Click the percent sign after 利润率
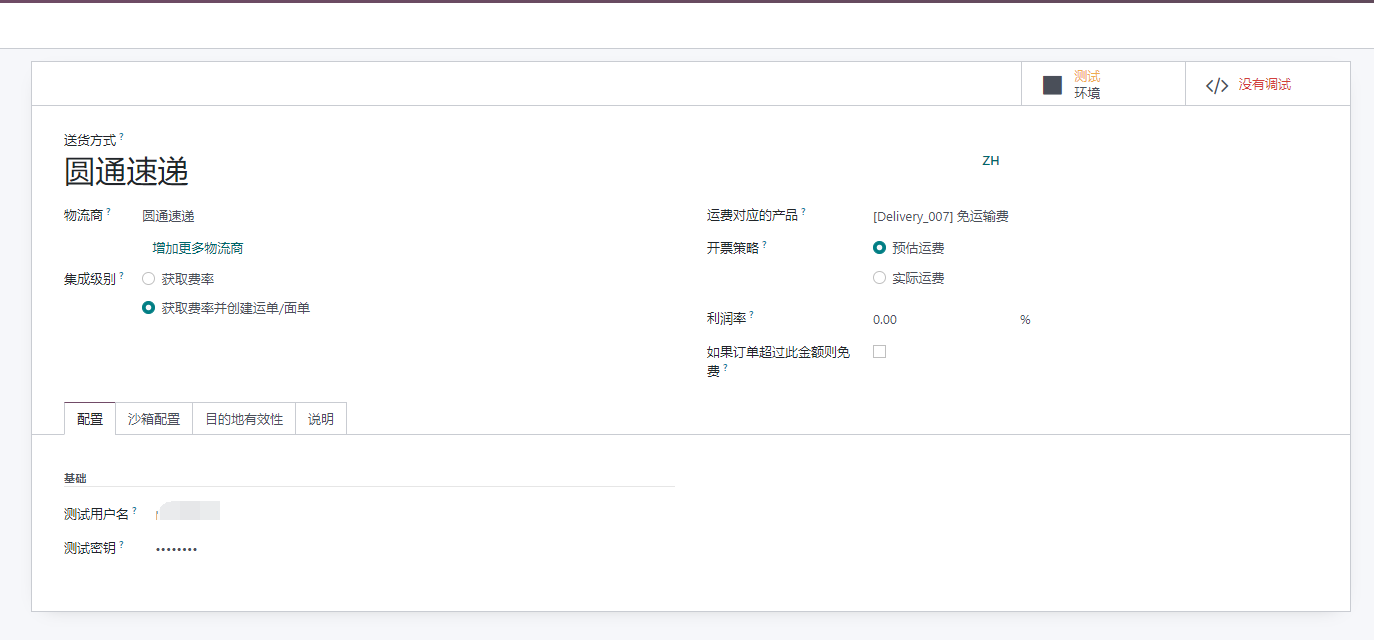The width and height of the screenshot is (1374, 640). pyautogui.click(x=1025, y=320)
